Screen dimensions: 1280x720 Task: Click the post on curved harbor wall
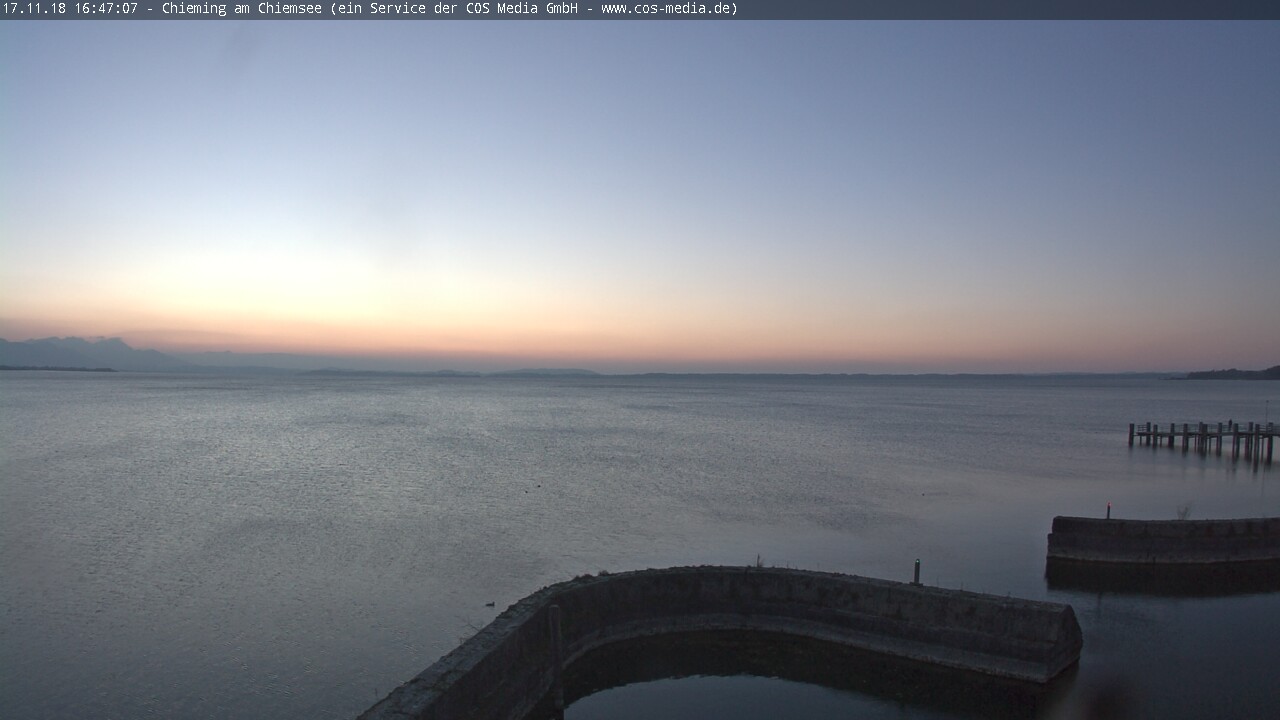click(916, 571)
